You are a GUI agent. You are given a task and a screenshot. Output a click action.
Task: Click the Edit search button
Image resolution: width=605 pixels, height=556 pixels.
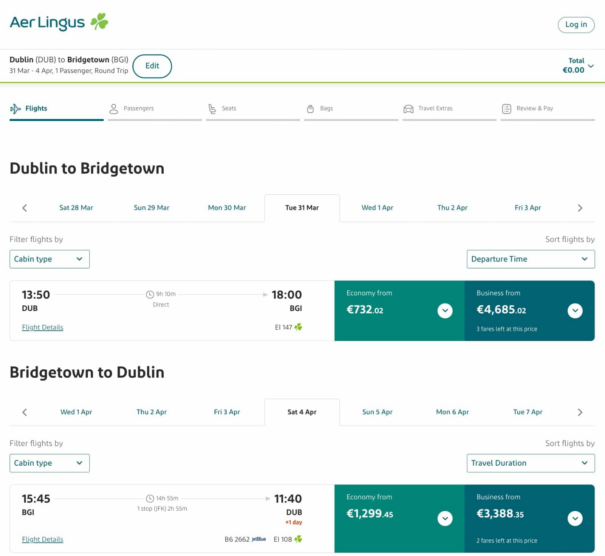pos(152,66)
